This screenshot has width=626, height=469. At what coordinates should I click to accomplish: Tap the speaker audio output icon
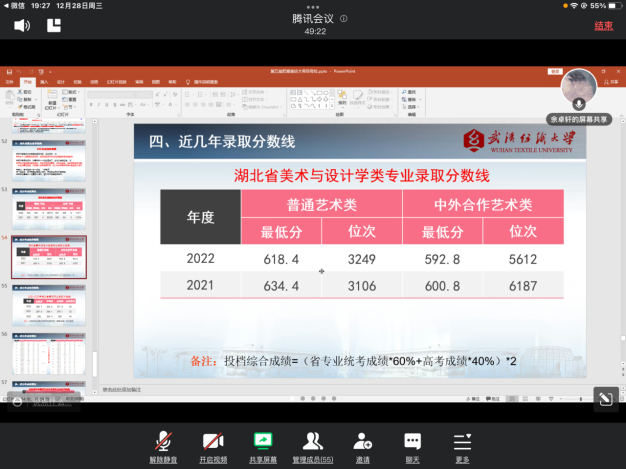pyautogui.click(x=21, y=26)
